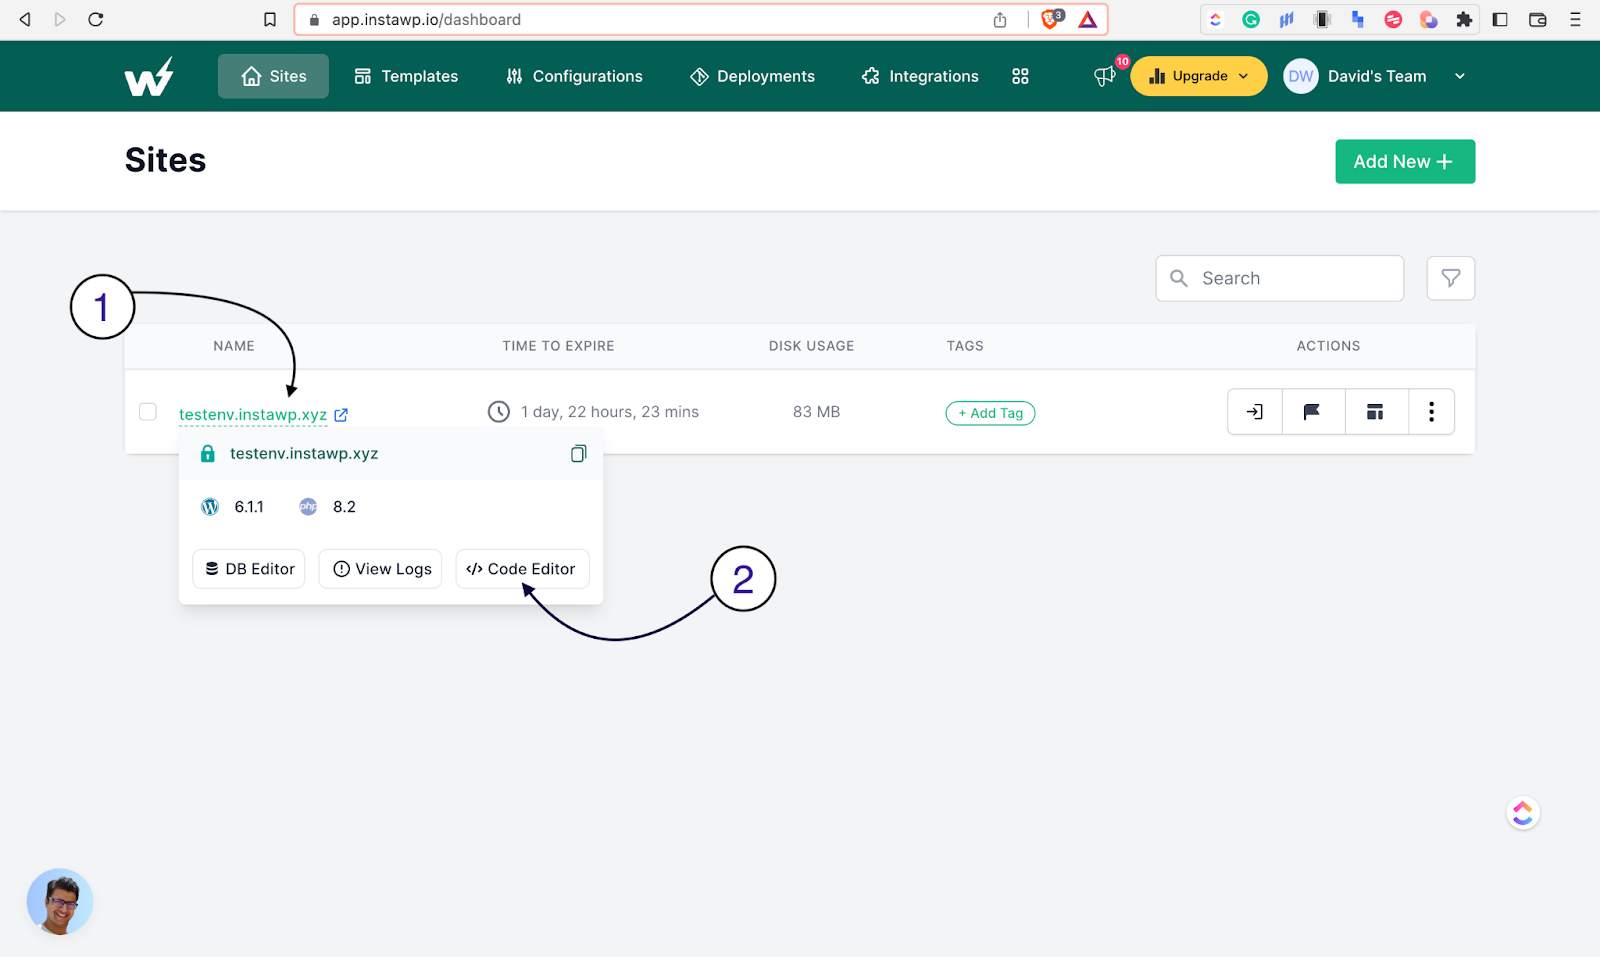Go to the Sites tab

[x=273, y=76]
